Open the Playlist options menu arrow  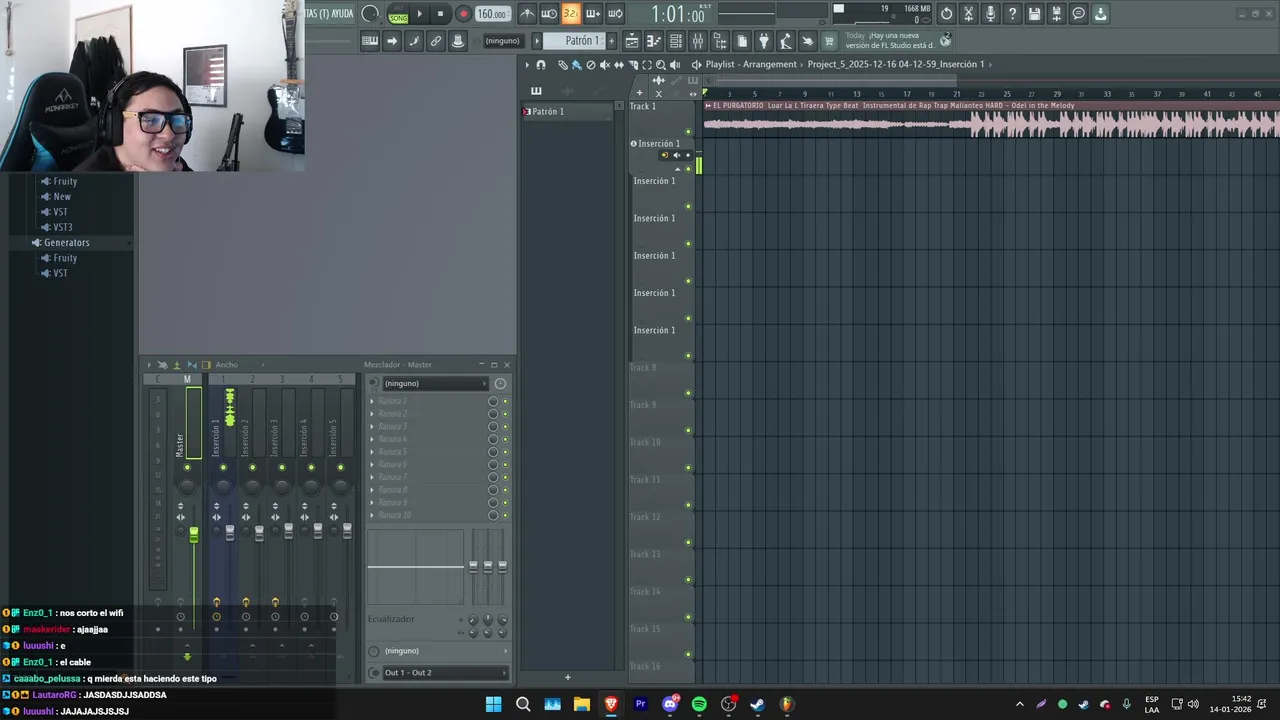(527, 65)
